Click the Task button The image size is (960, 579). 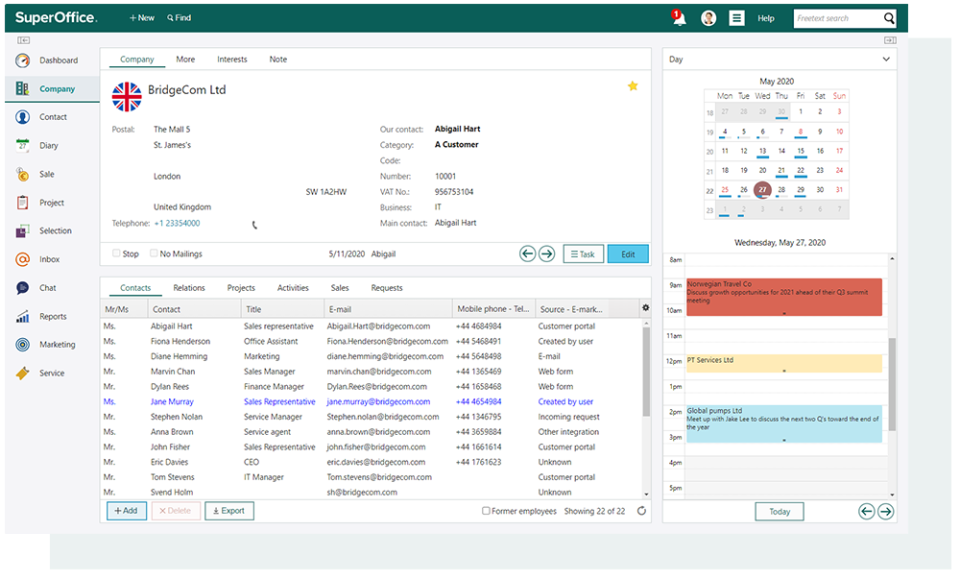pyautogui.click(x=583, y=254)
